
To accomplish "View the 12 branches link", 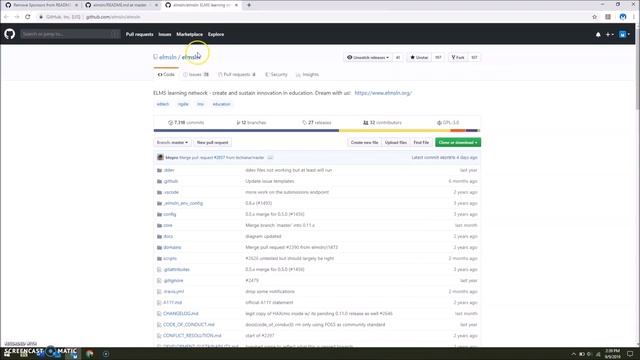I will [251, 122].
